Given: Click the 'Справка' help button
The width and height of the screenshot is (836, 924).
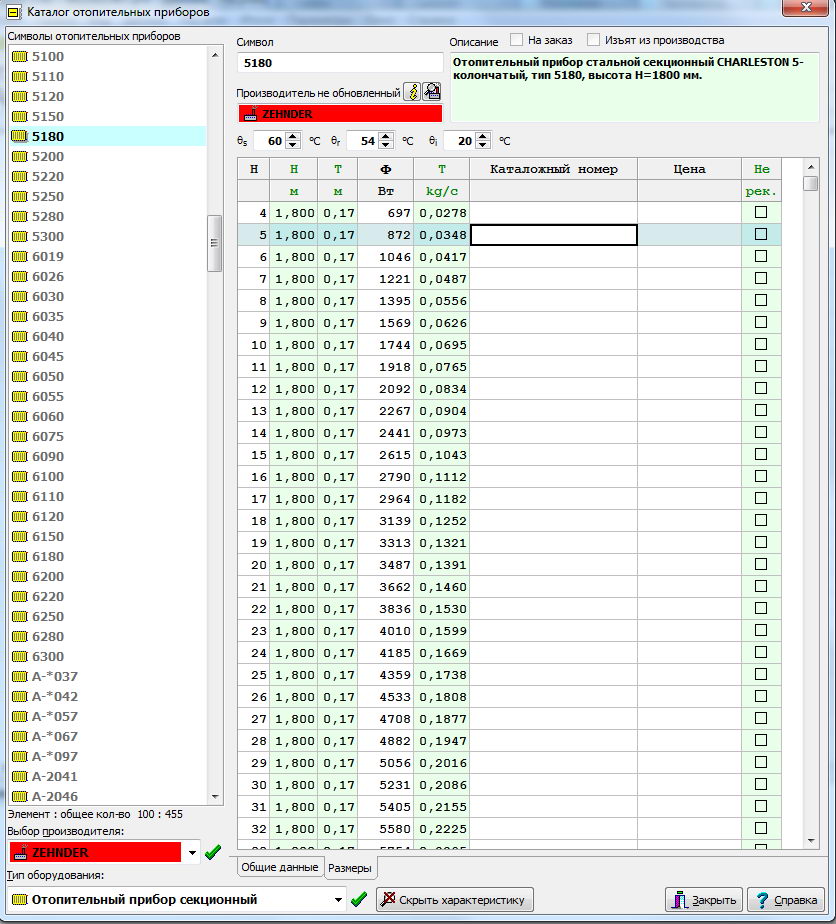Looking at the screenshot, I should pyautogui.click(x=786, y=899).
